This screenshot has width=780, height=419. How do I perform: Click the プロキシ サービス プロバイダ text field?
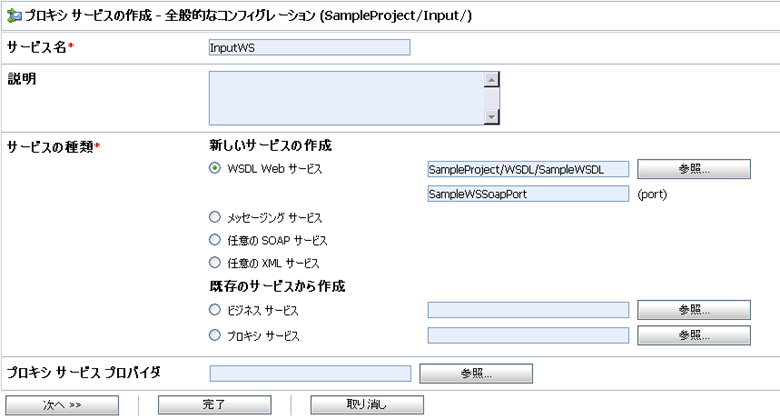[x=310, y=374]
